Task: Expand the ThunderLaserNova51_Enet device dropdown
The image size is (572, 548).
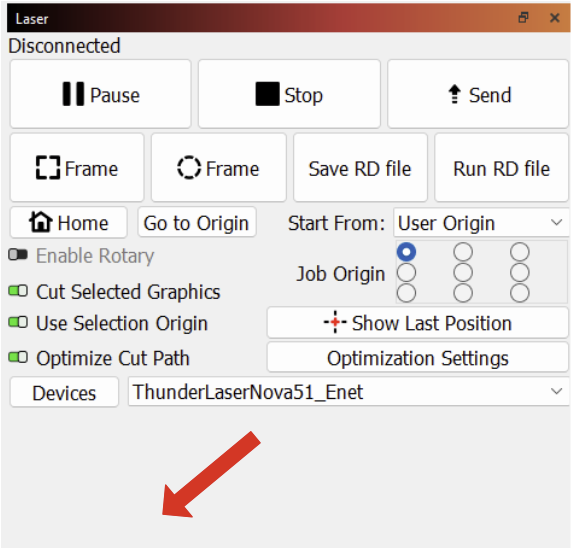Action: tap(348, 392)
